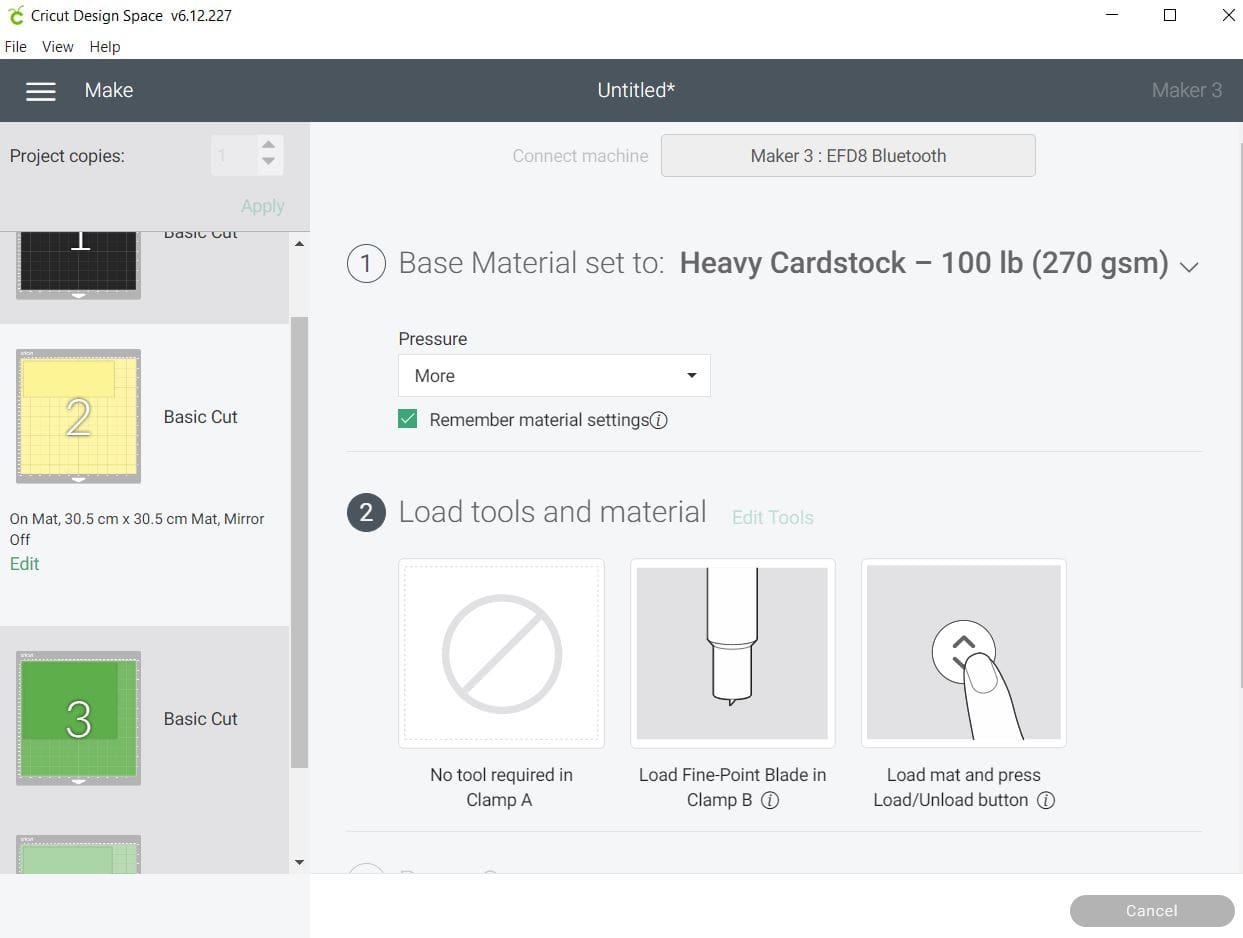
Task: Open the Help menu
Action: pyautogui.click(x=105, y=46)
